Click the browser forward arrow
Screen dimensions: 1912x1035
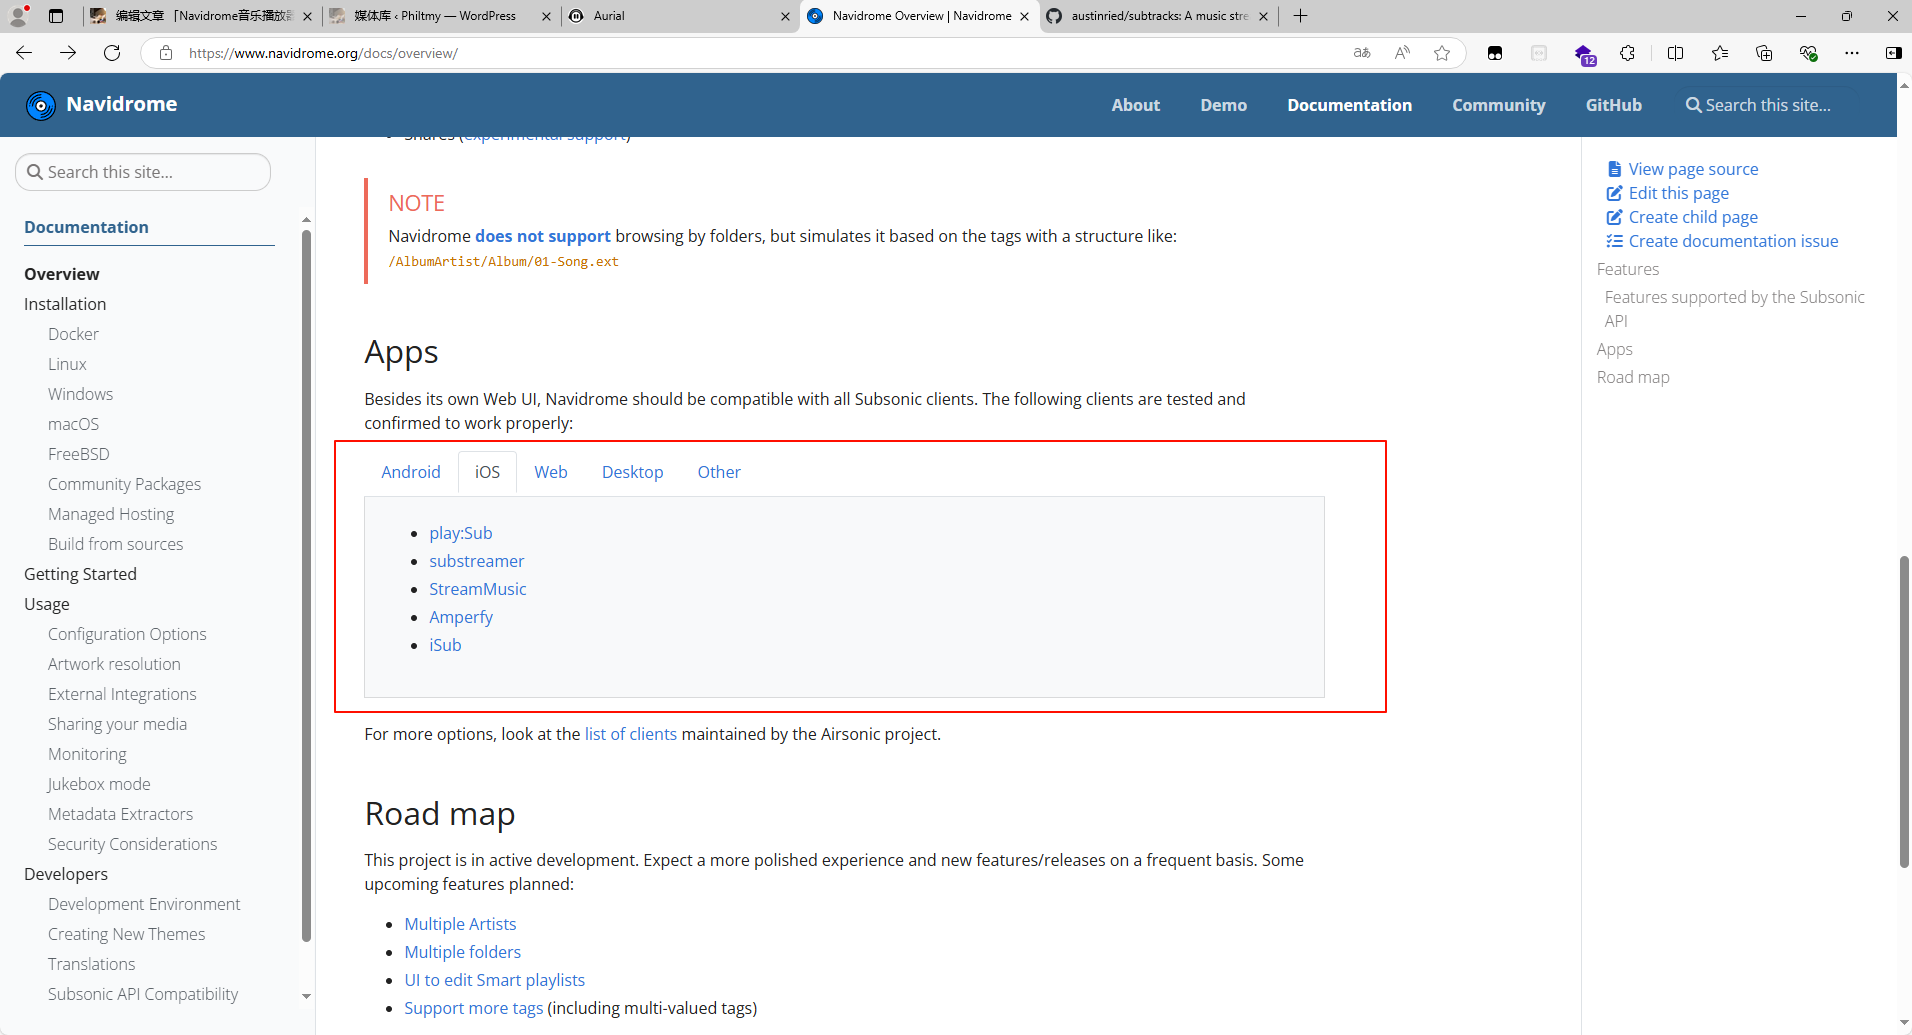[68, 53]
